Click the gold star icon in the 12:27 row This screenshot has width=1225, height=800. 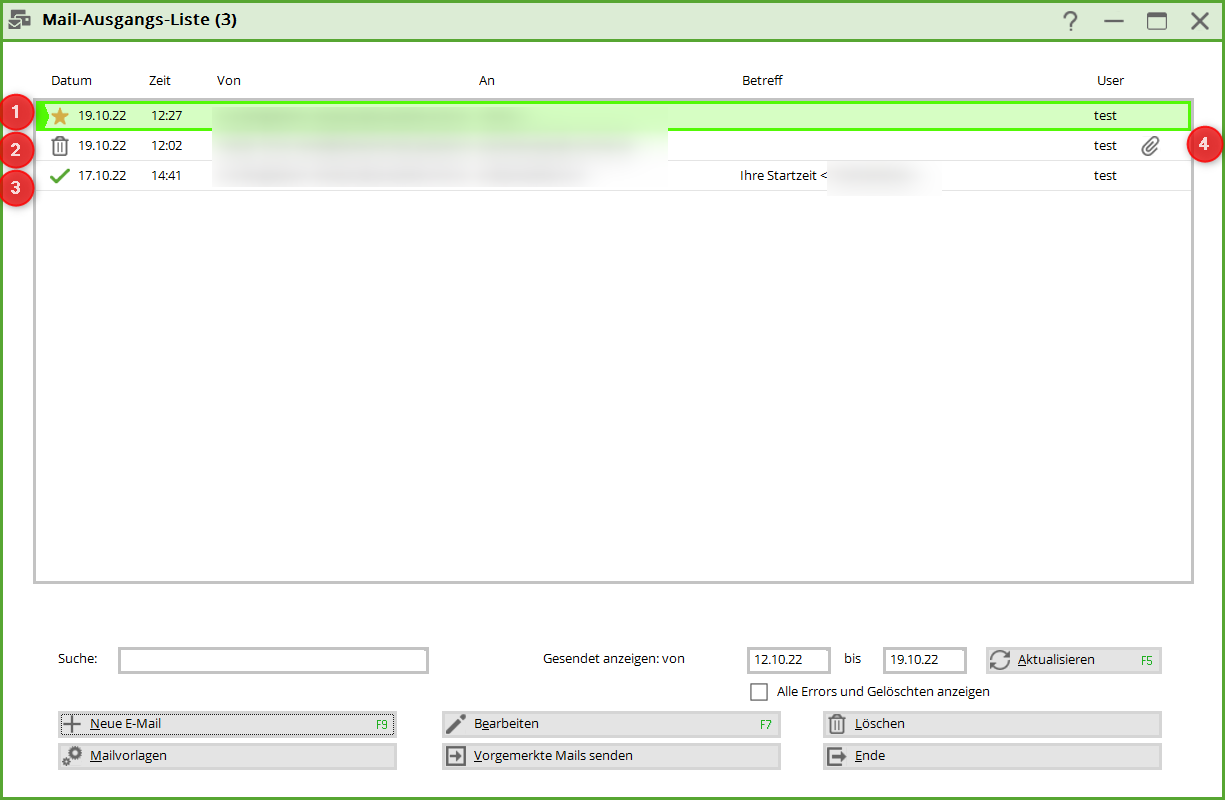coord(60,116)
